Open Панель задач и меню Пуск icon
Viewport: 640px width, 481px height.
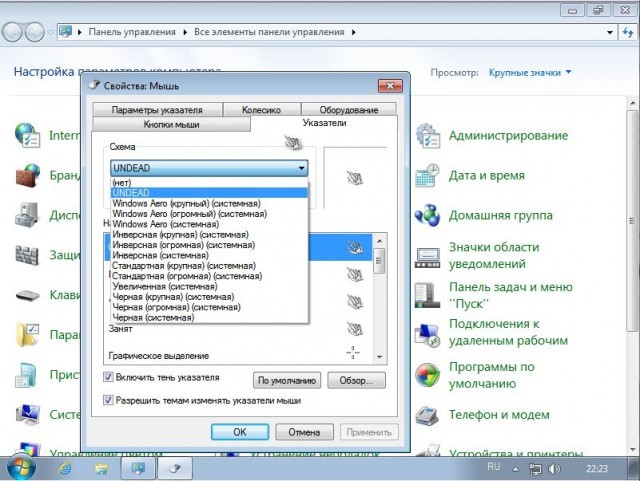[428, 295]
